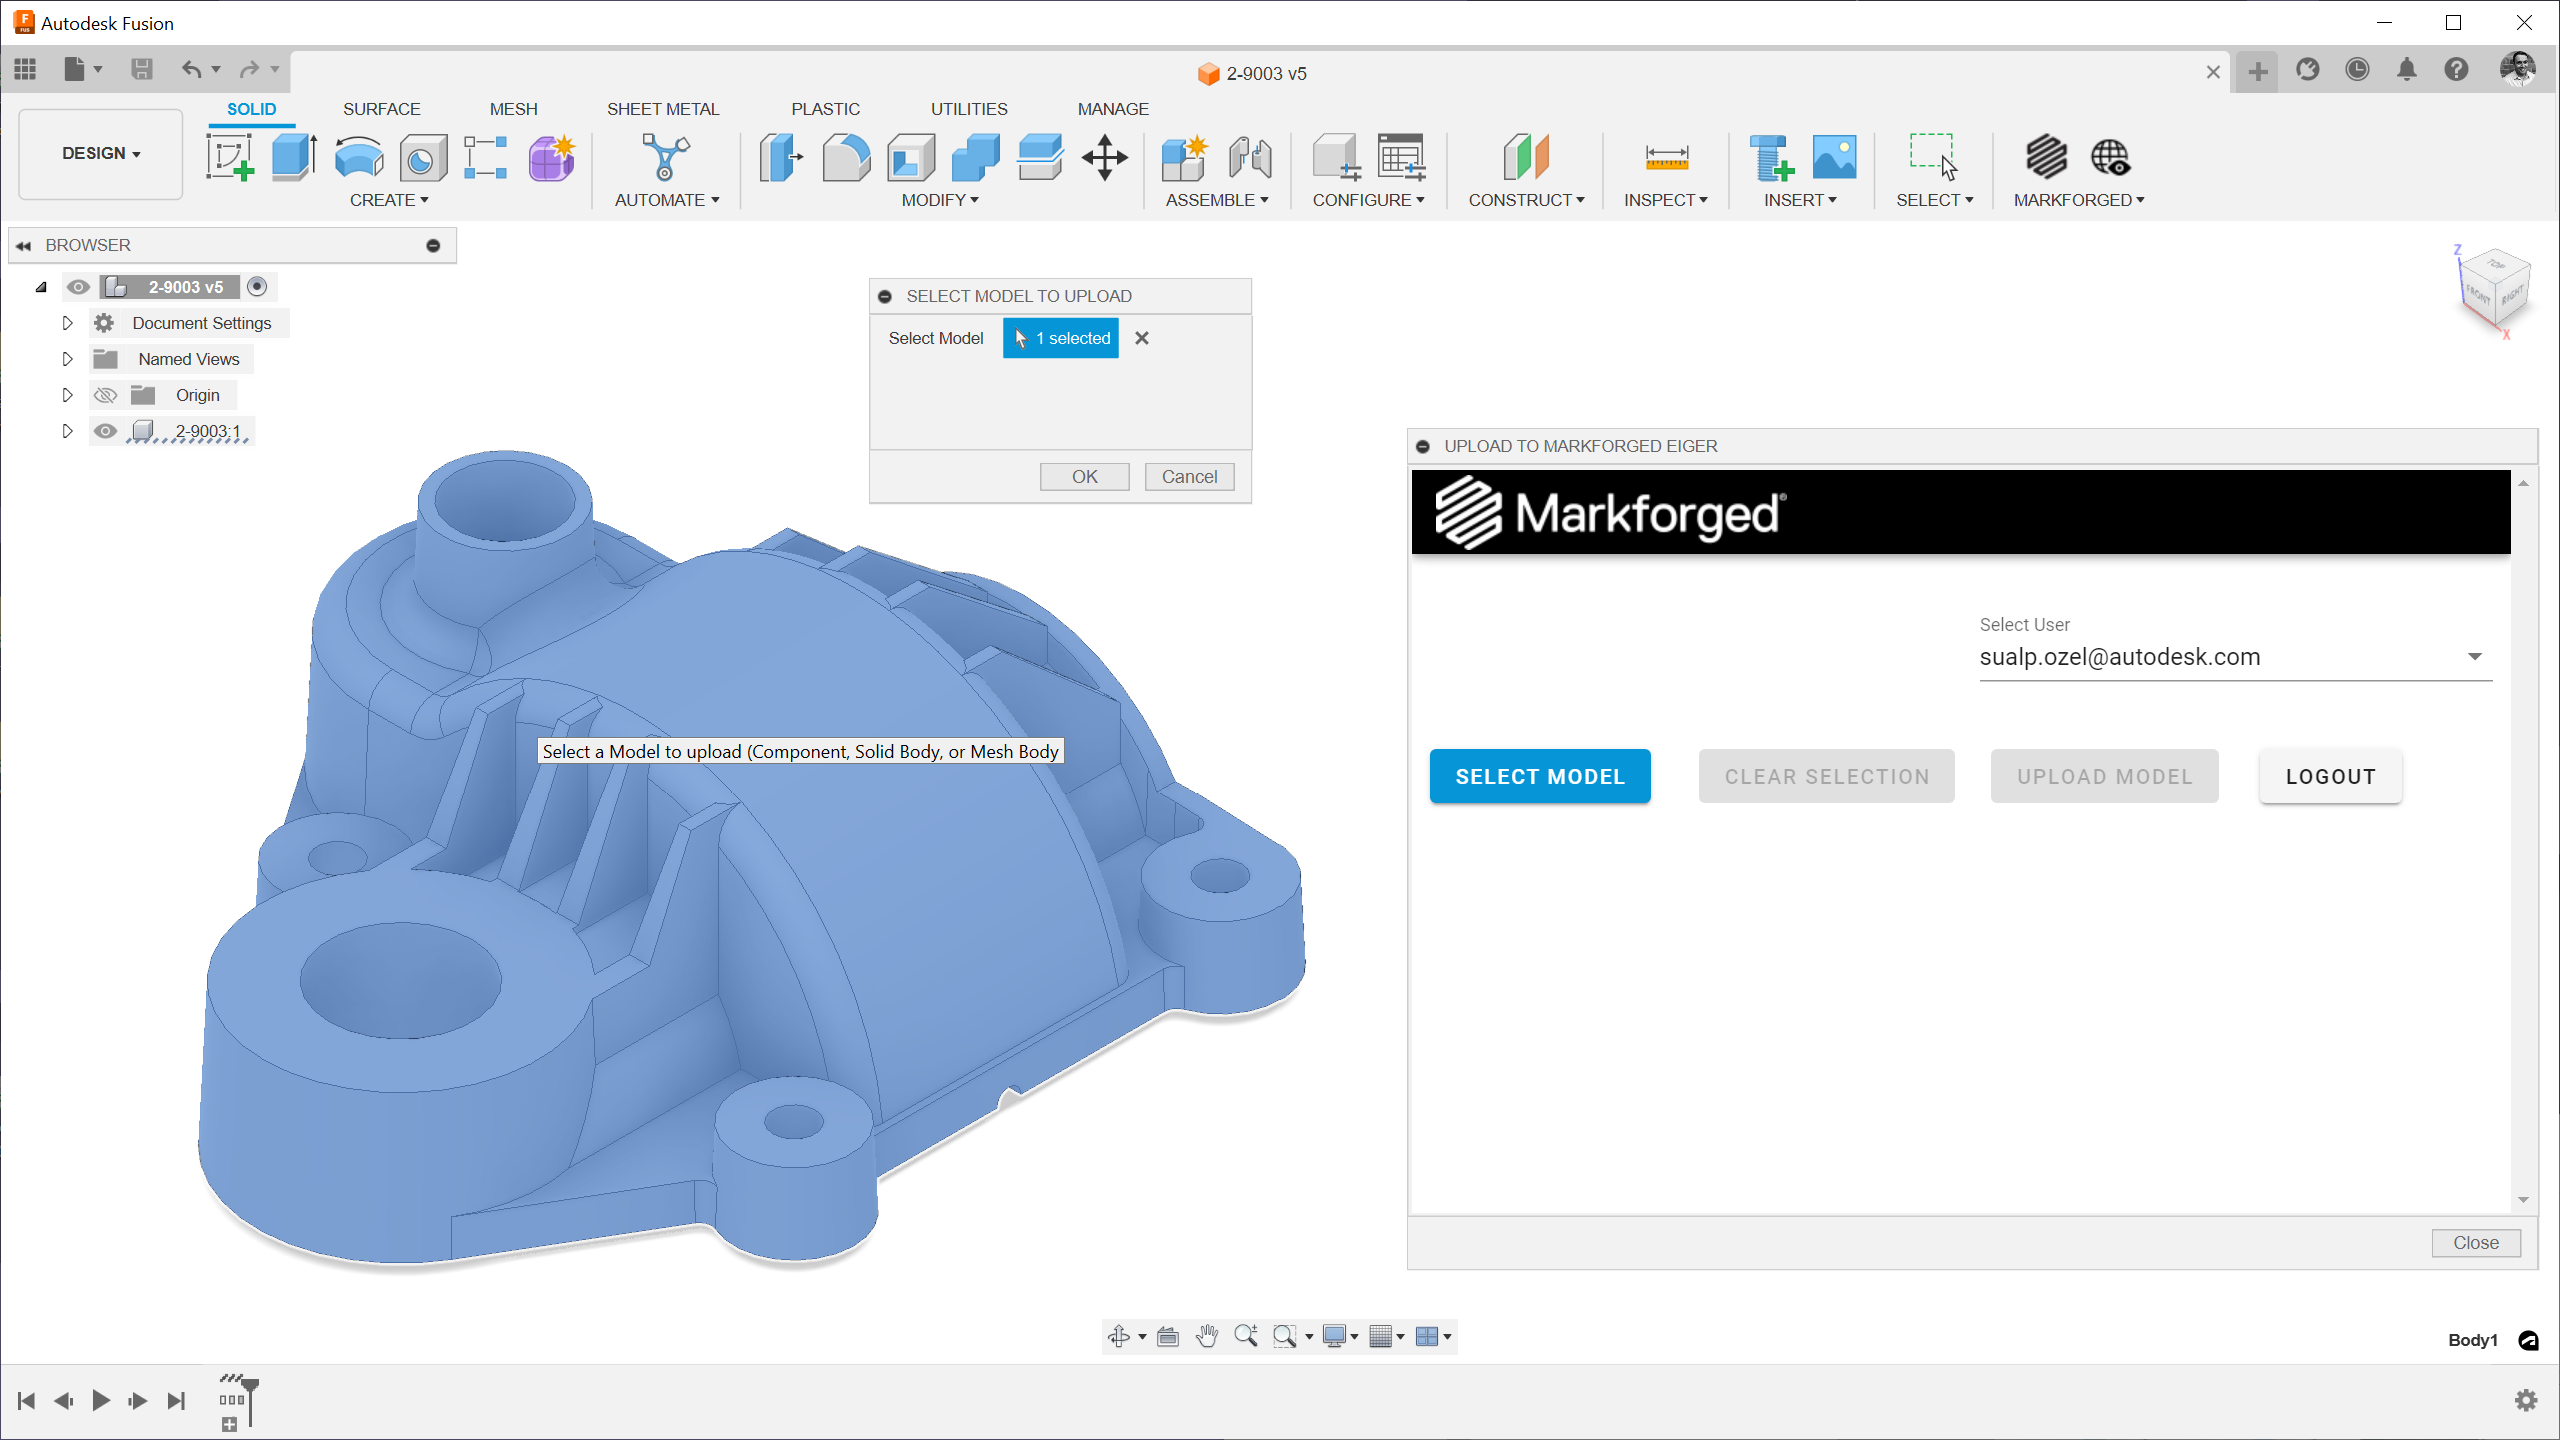Switch to the SHEET METAL tab

pyautogui.click(x=662, y=109)
